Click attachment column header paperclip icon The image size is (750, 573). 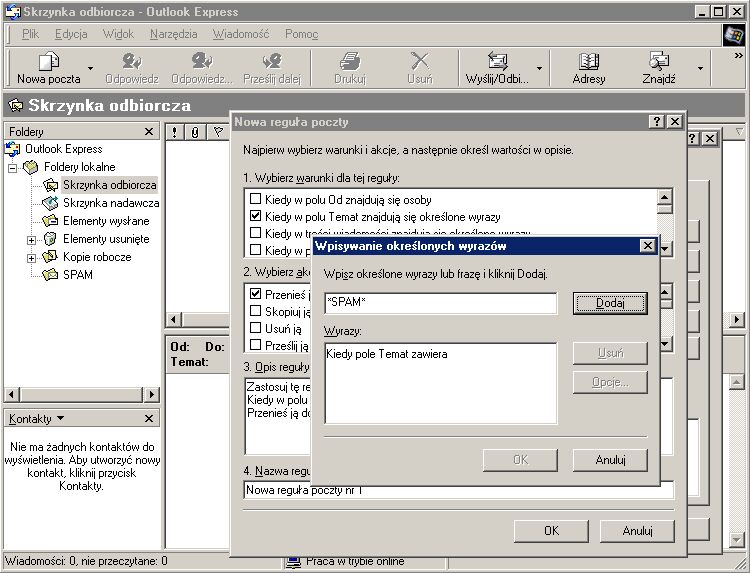(x=195, y=132)
